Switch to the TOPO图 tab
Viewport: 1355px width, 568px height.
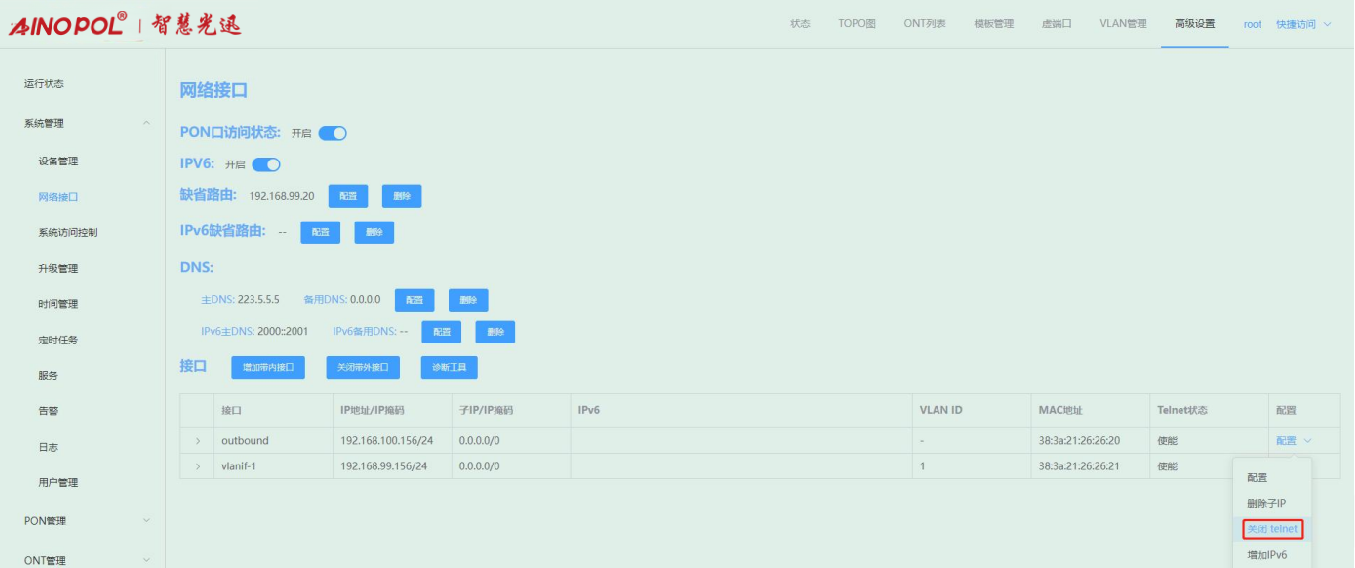[857, 24]
